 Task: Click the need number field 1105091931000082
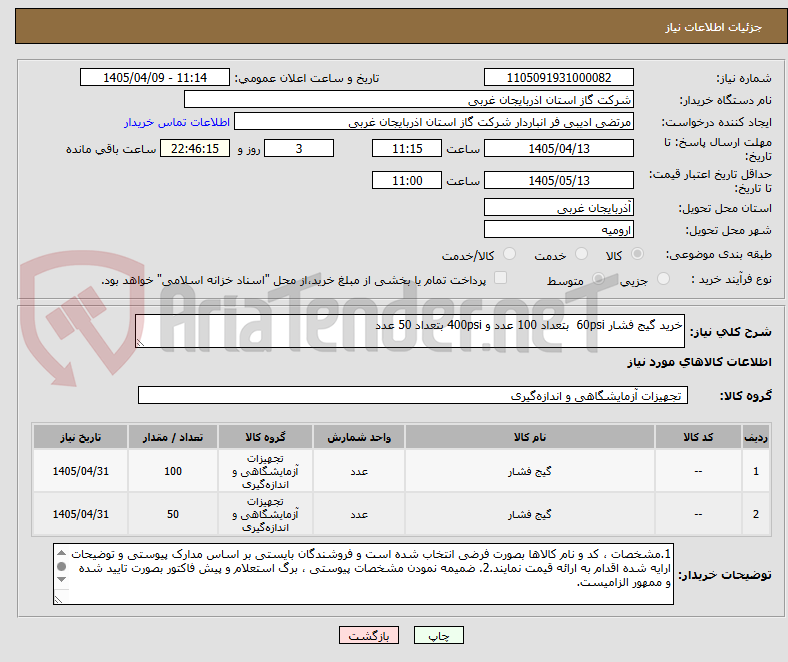pos(559,77)
